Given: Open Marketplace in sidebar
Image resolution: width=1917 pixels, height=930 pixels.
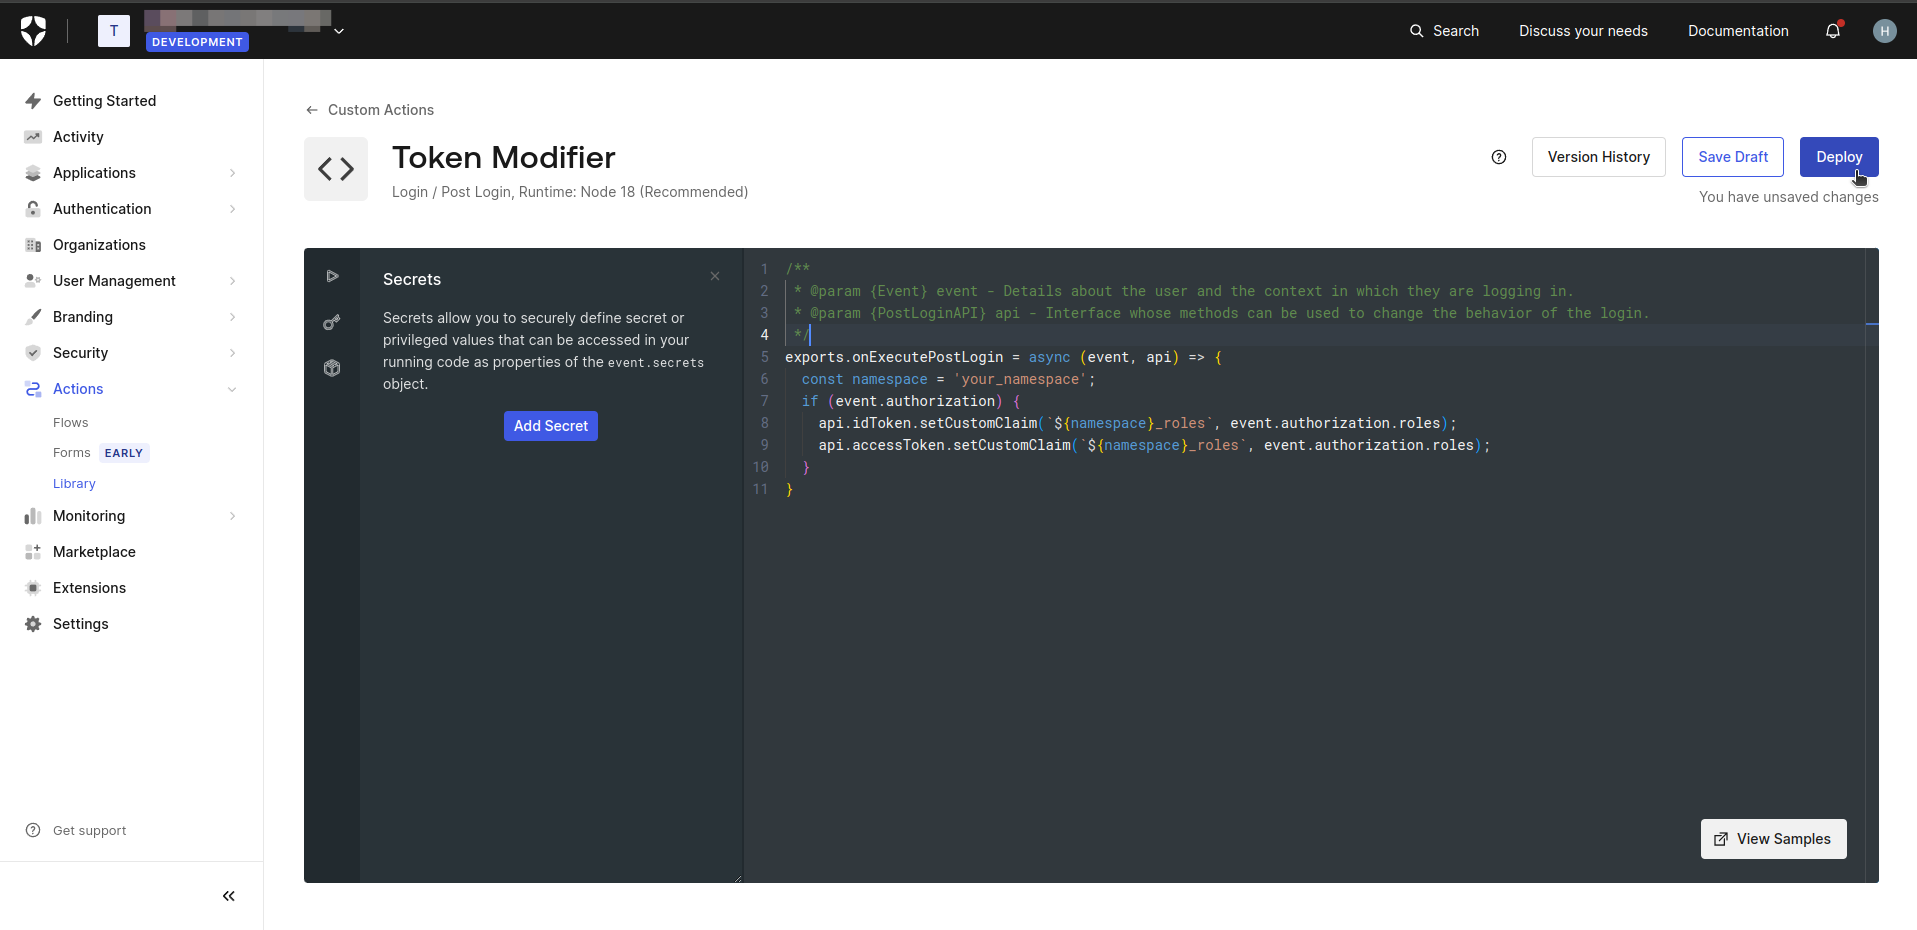Looking at the screenshot, I should point(94,552).
